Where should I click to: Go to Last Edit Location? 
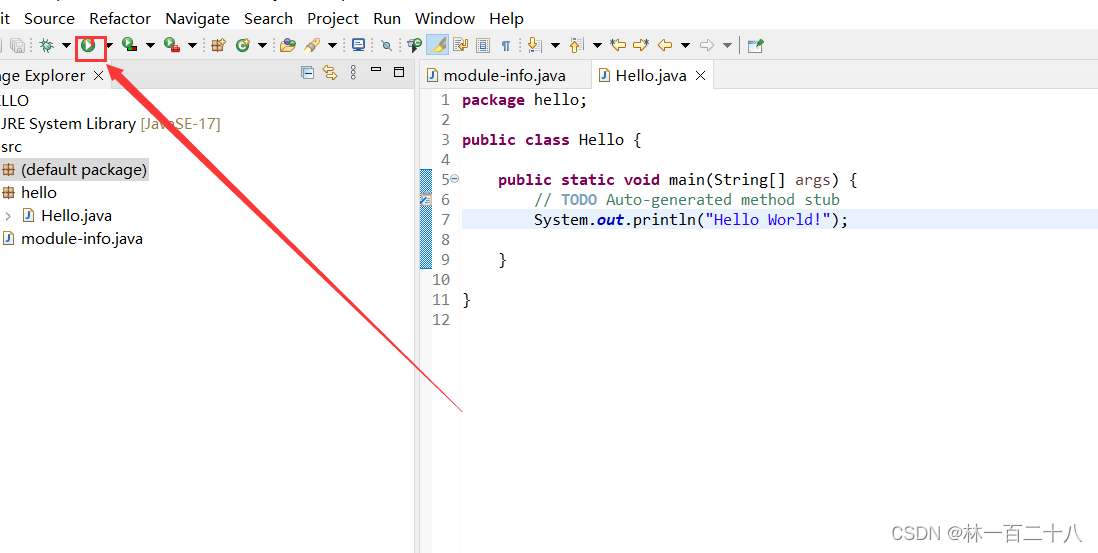click(618, 46)
